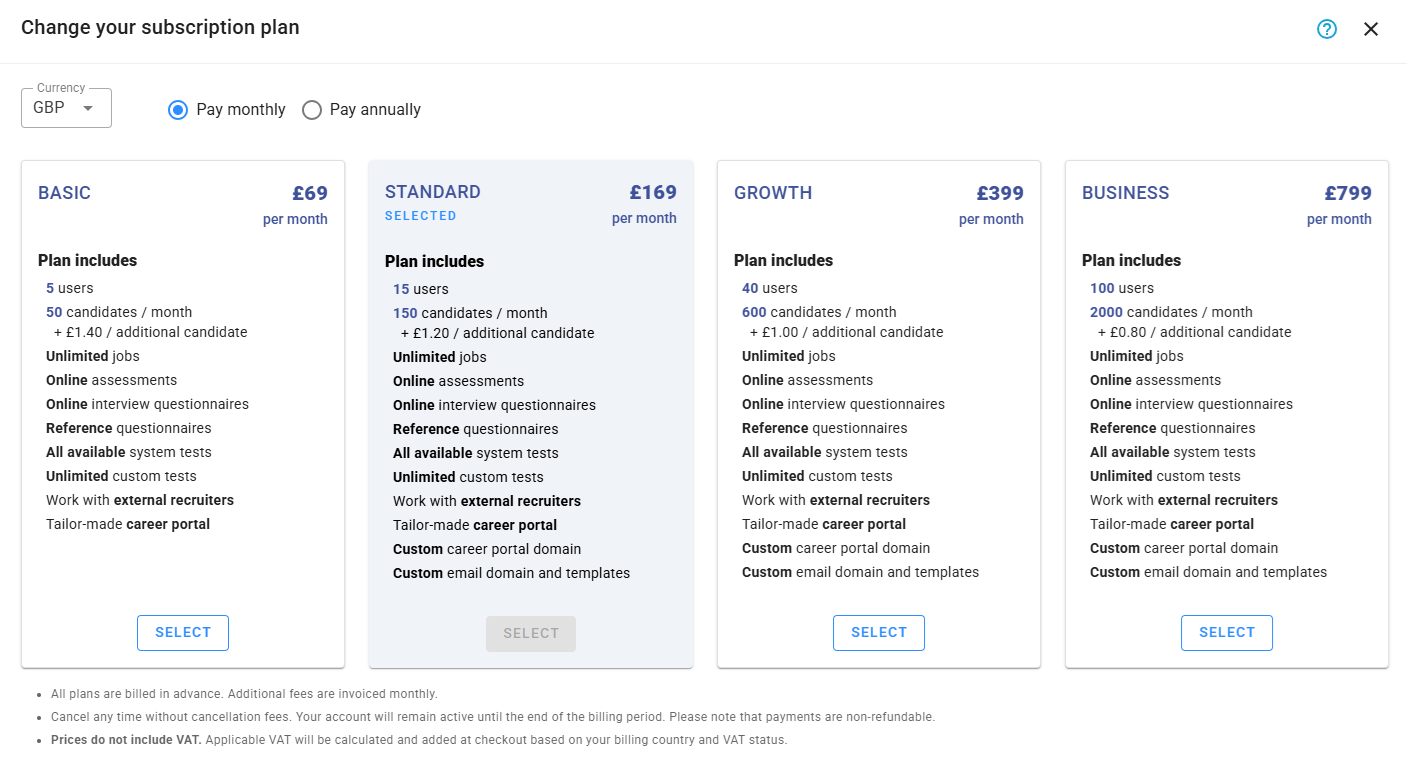Click the STANDARD plan heading
This screenshot has width=1407, height=766.
click(433, 192)
